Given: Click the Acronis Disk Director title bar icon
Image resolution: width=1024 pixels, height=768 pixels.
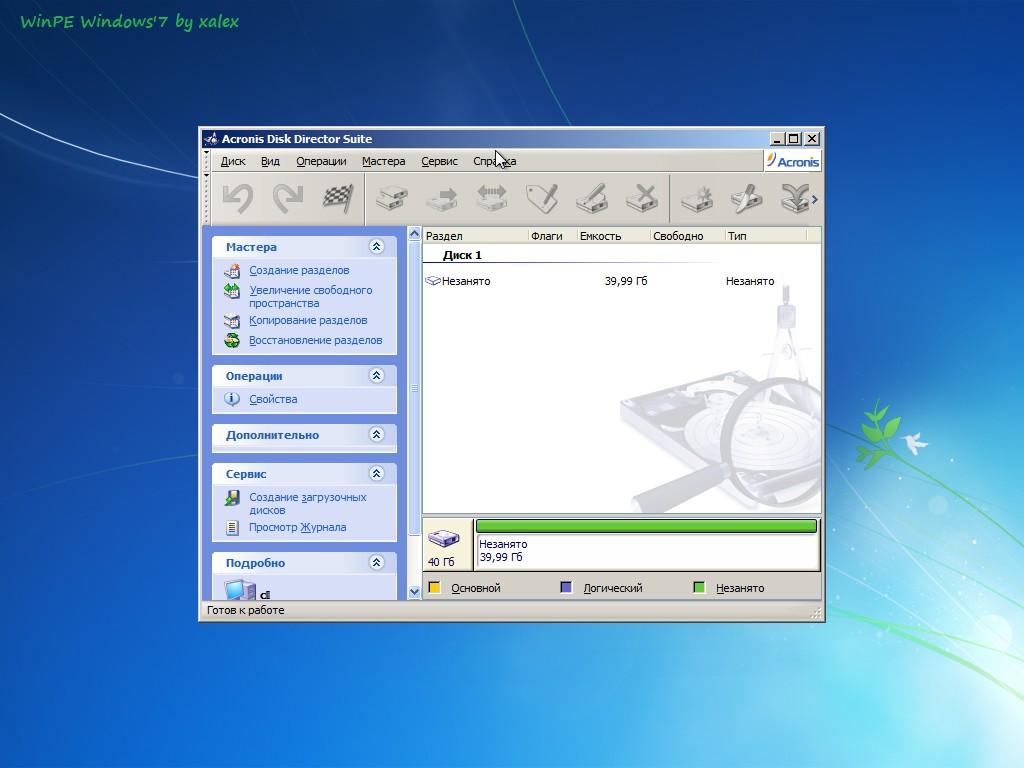Looking at the screenshot, I should 211,138.
